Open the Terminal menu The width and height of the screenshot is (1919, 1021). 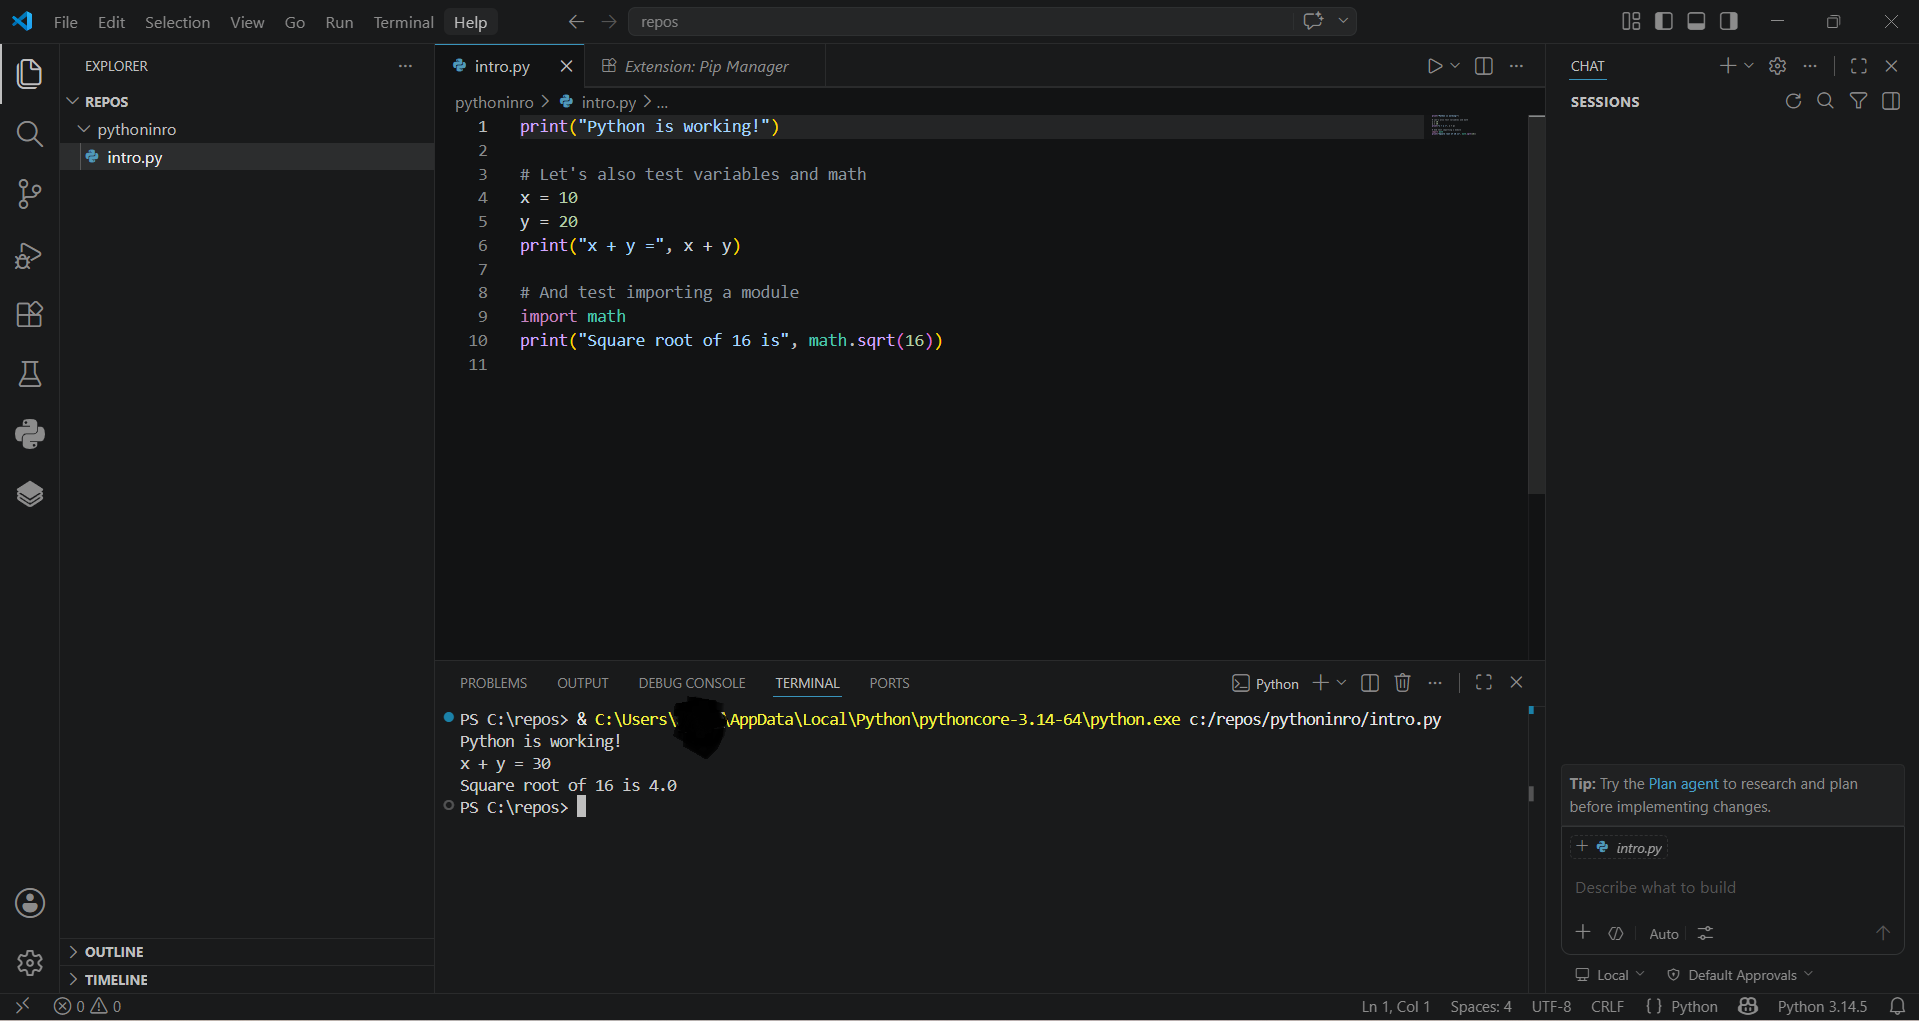pyautogui.click(x=403, y=22)
